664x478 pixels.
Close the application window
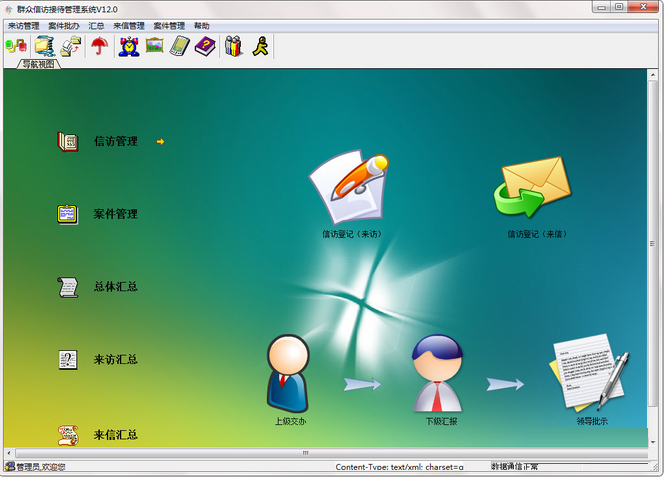pyautogui.click(x=643, y=7)
